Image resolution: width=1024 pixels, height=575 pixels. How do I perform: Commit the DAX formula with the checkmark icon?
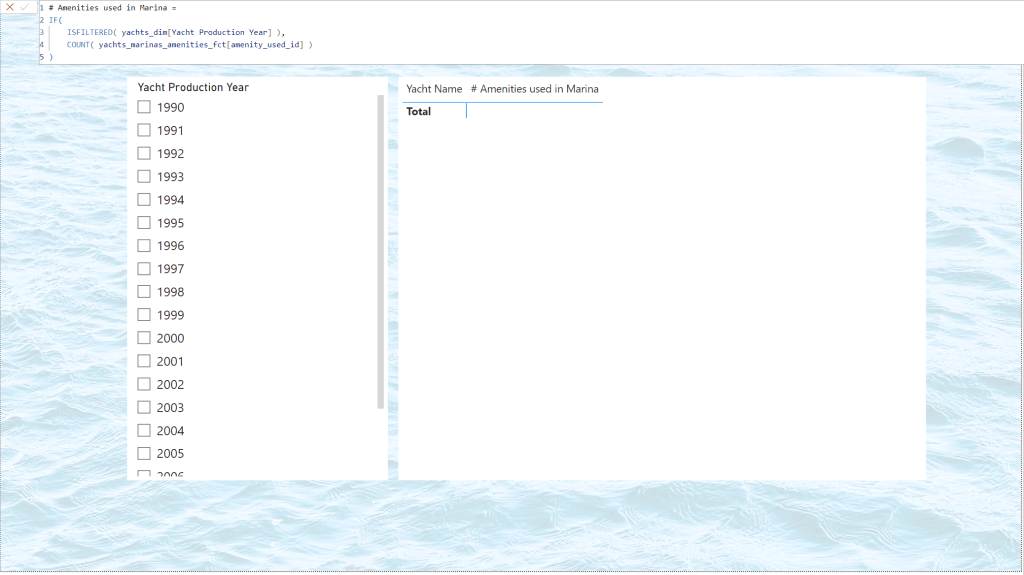point(25,7)
